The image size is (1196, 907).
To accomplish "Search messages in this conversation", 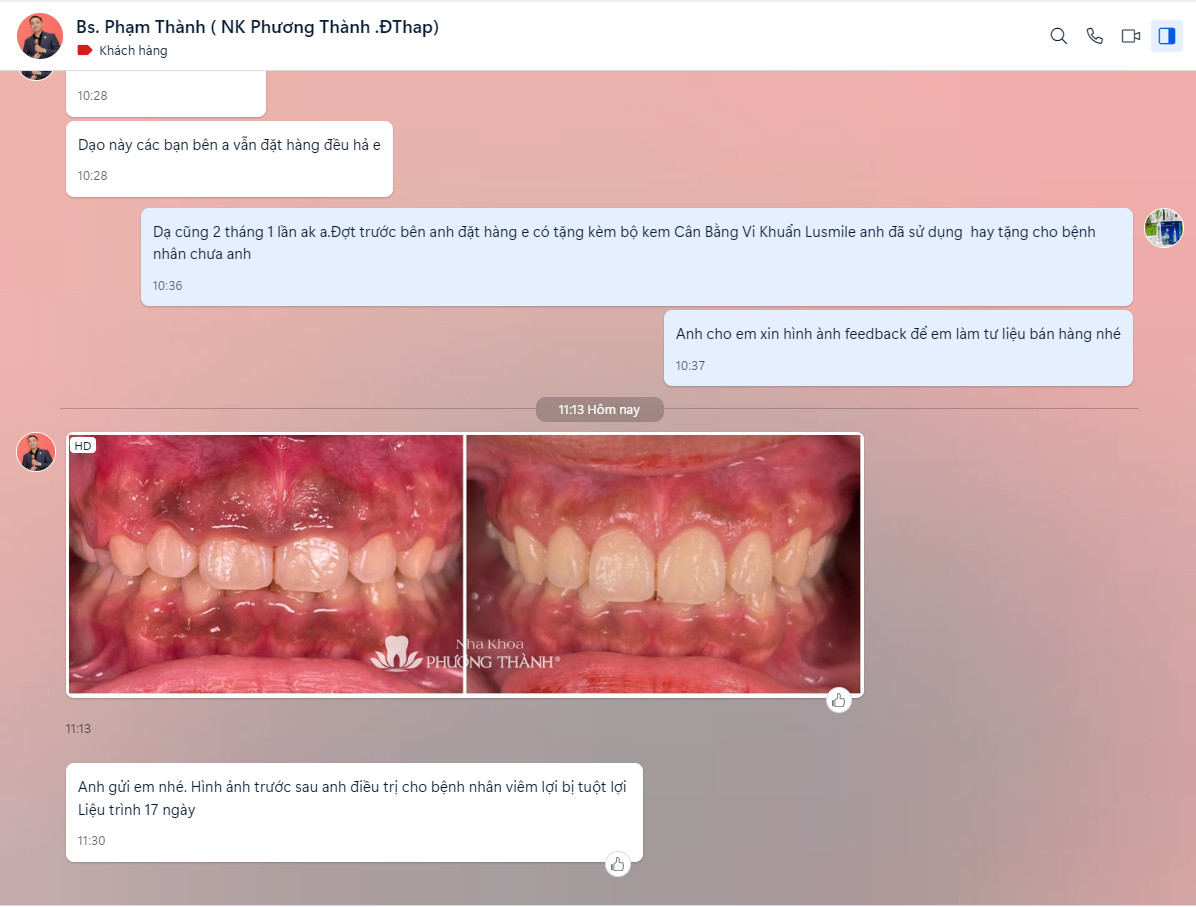I will tap(1058, 36).
